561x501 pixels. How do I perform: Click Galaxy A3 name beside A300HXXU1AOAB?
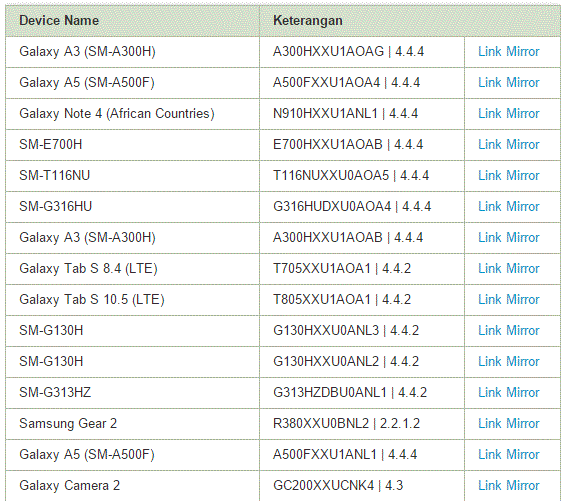[x=87, y=238]
